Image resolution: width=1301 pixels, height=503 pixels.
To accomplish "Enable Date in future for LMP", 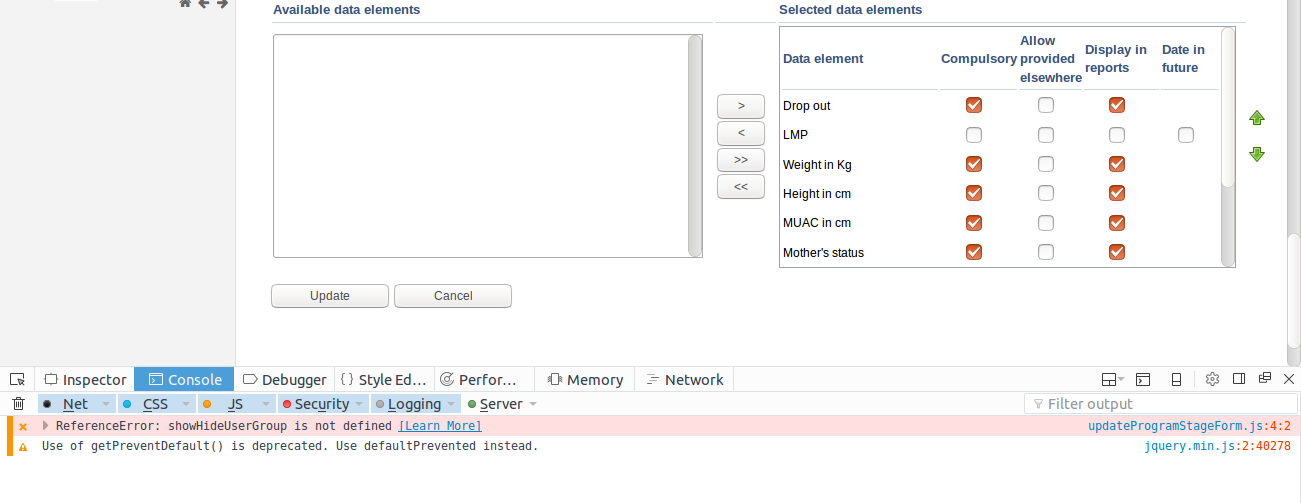I will click(1186, 135).
